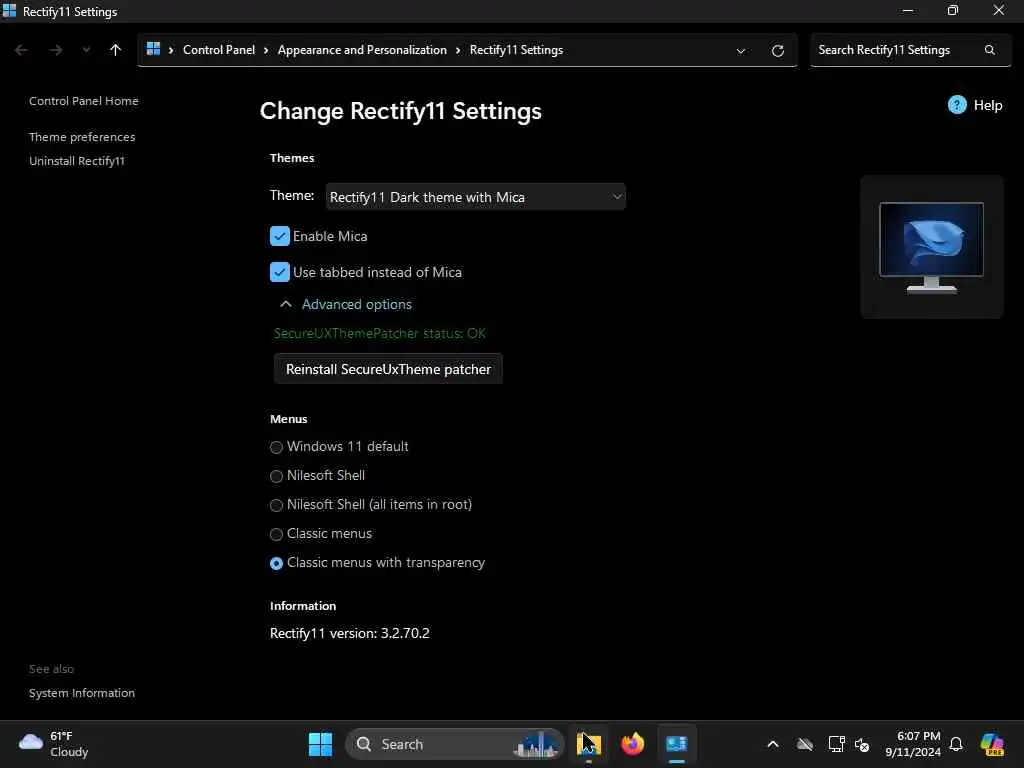Open the network display tray icon
The image size is (1024, 768).
click(836, 744)
